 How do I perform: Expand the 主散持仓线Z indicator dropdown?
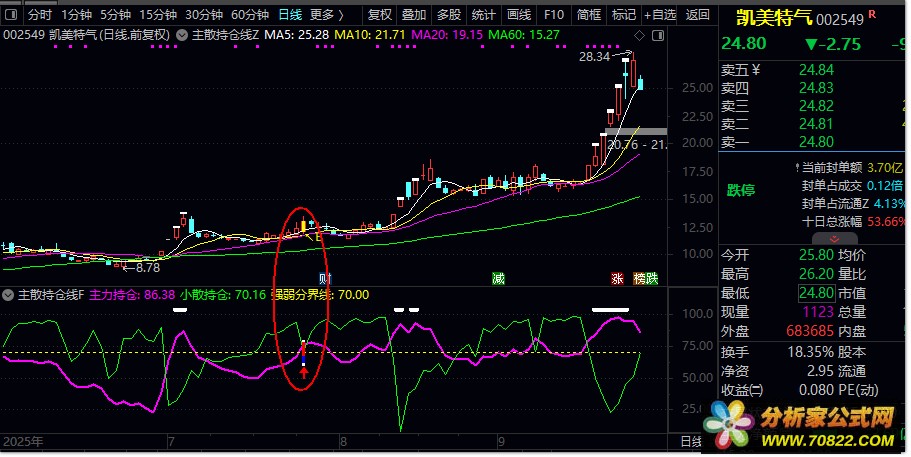(182, 35)
